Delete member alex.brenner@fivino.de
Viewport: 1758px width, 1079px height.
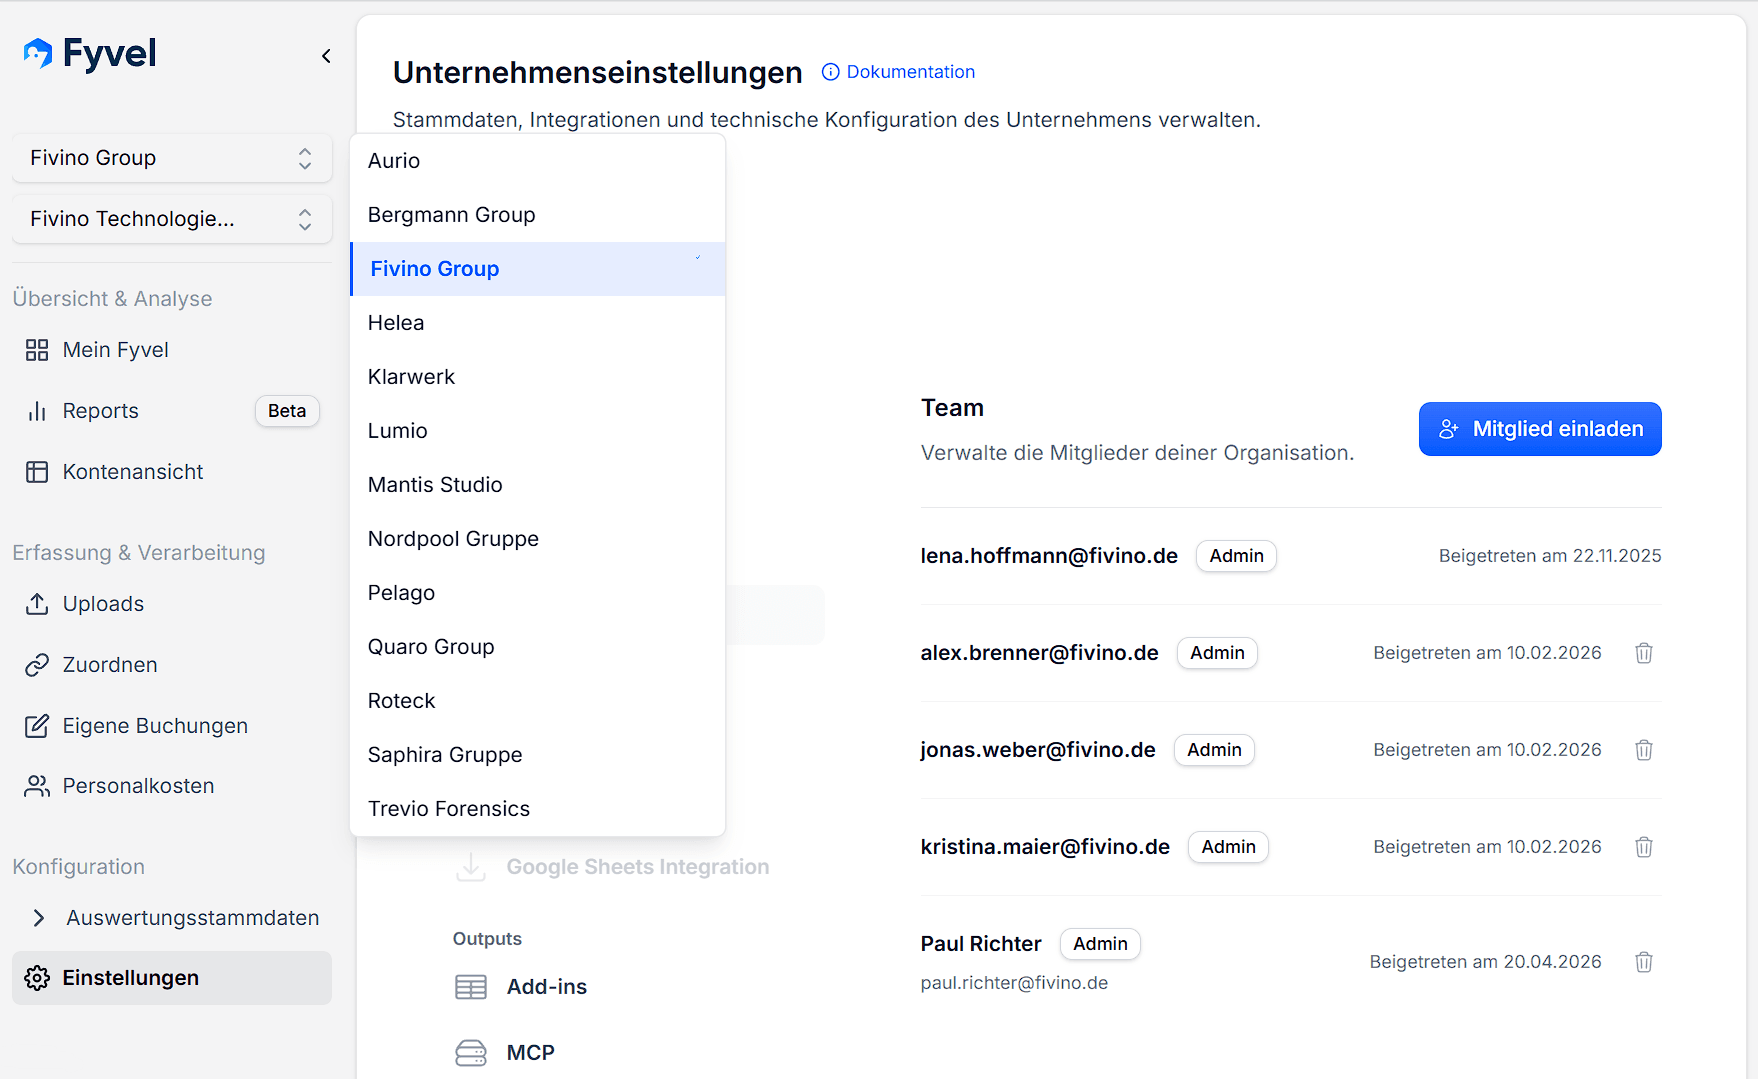[1644, 653]
